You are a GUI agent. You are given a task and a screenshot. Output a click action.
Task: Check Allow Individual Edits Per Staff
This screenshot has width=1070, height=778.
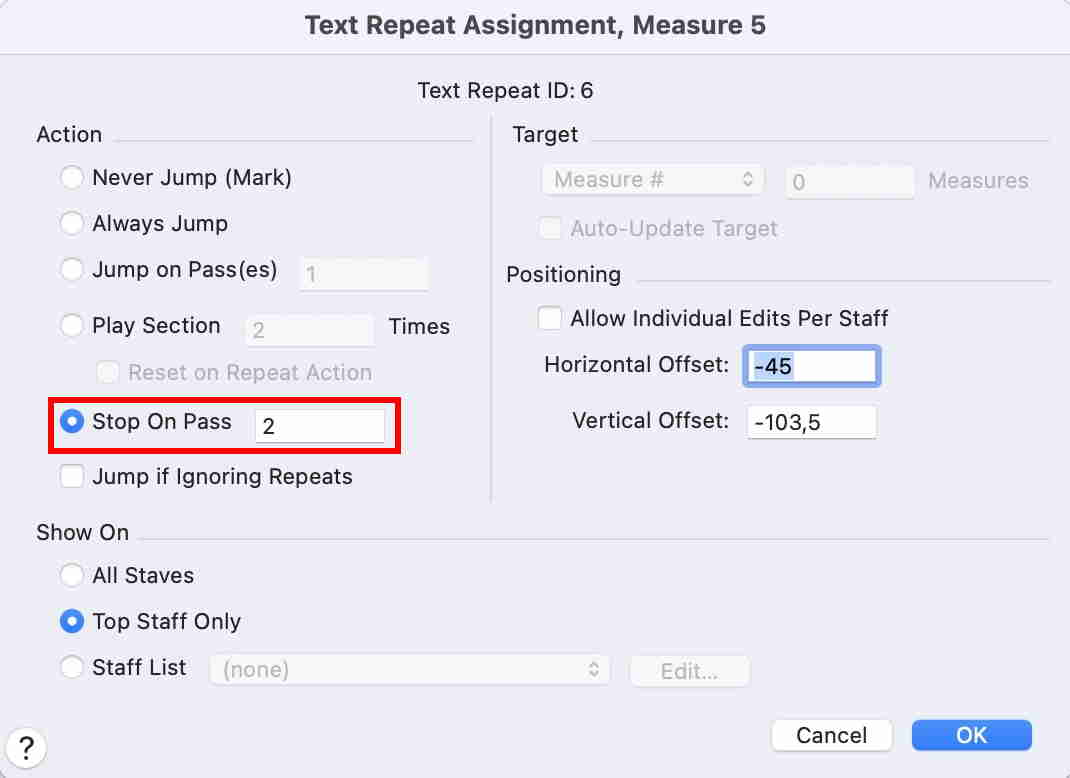[550, 319]
